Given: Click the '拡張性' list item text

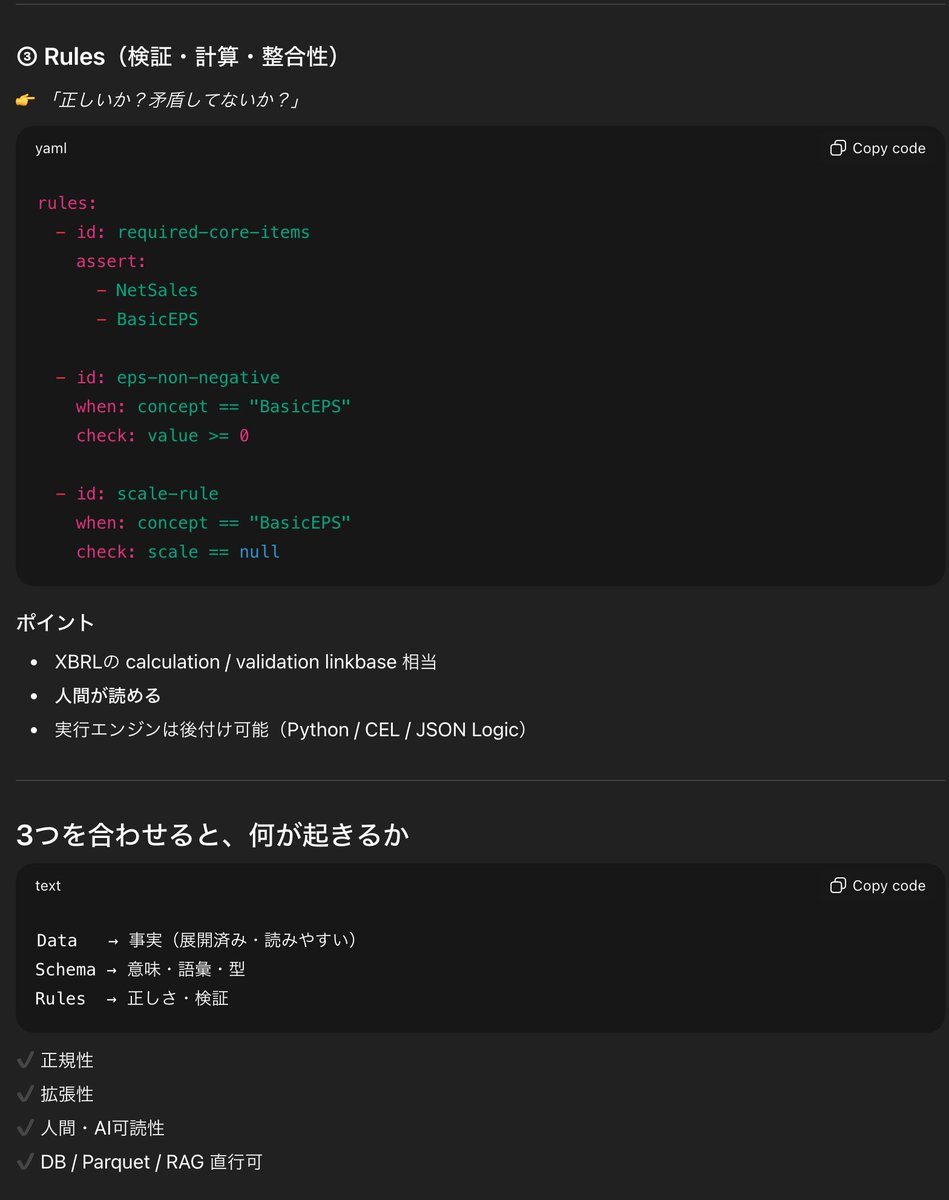Looking at the screenshot, I should pyautogui.click(x=67, y=1094).
